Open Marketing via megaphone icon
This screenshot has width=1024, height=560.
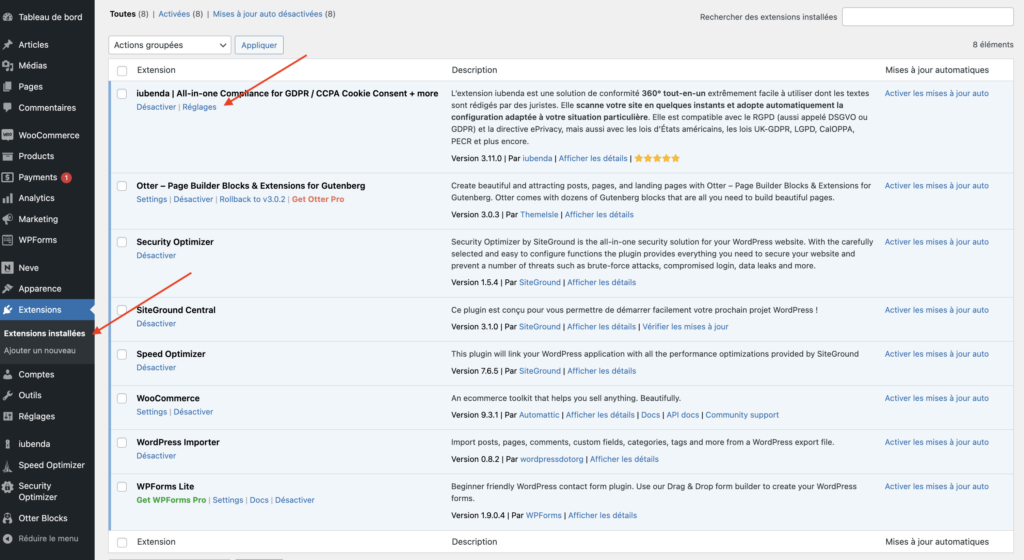pyautogui.click(x=8, y=219)
